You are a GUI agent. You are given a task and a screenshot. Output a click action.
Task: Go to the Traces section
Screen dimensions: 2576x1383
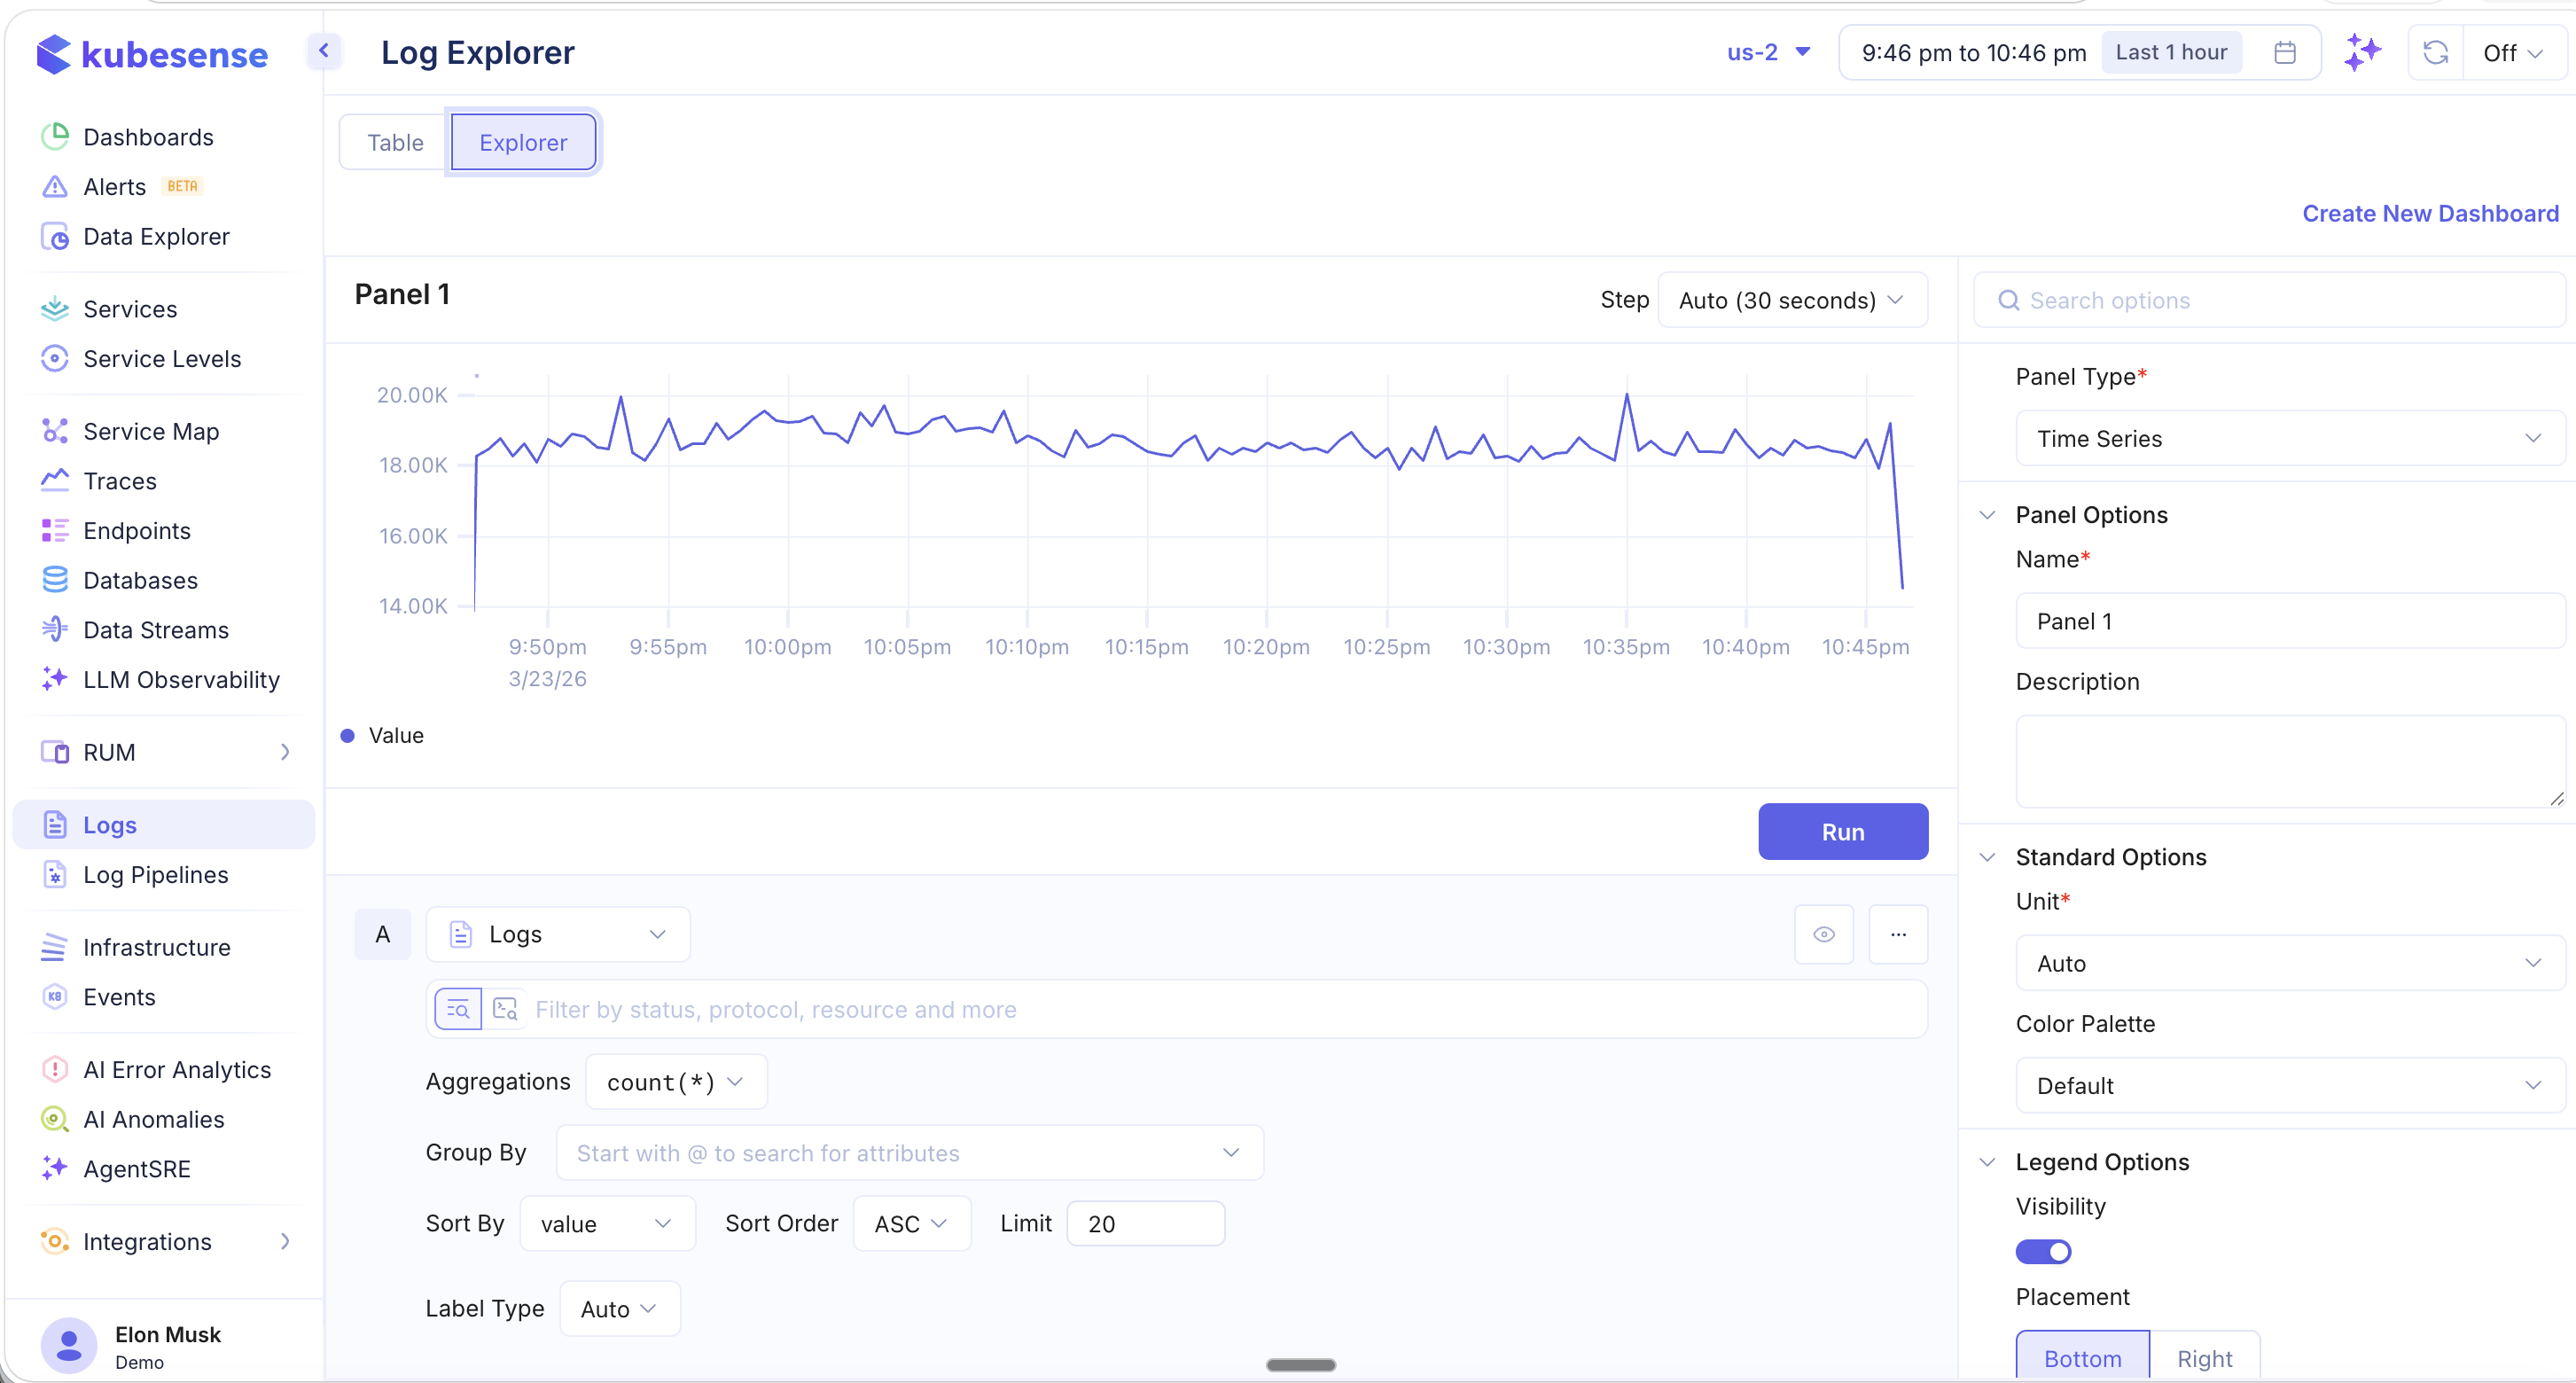pos(118,480)
